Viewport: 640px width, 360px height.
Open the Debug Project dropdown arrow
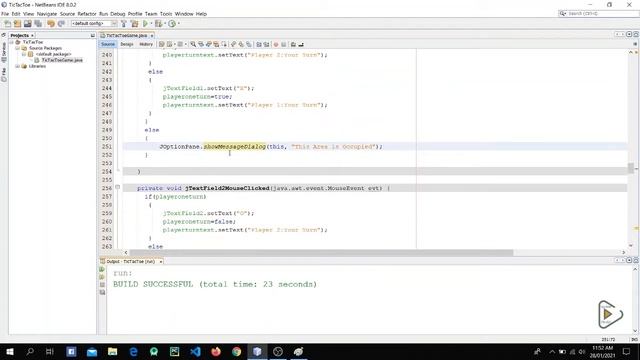(164, 24)
